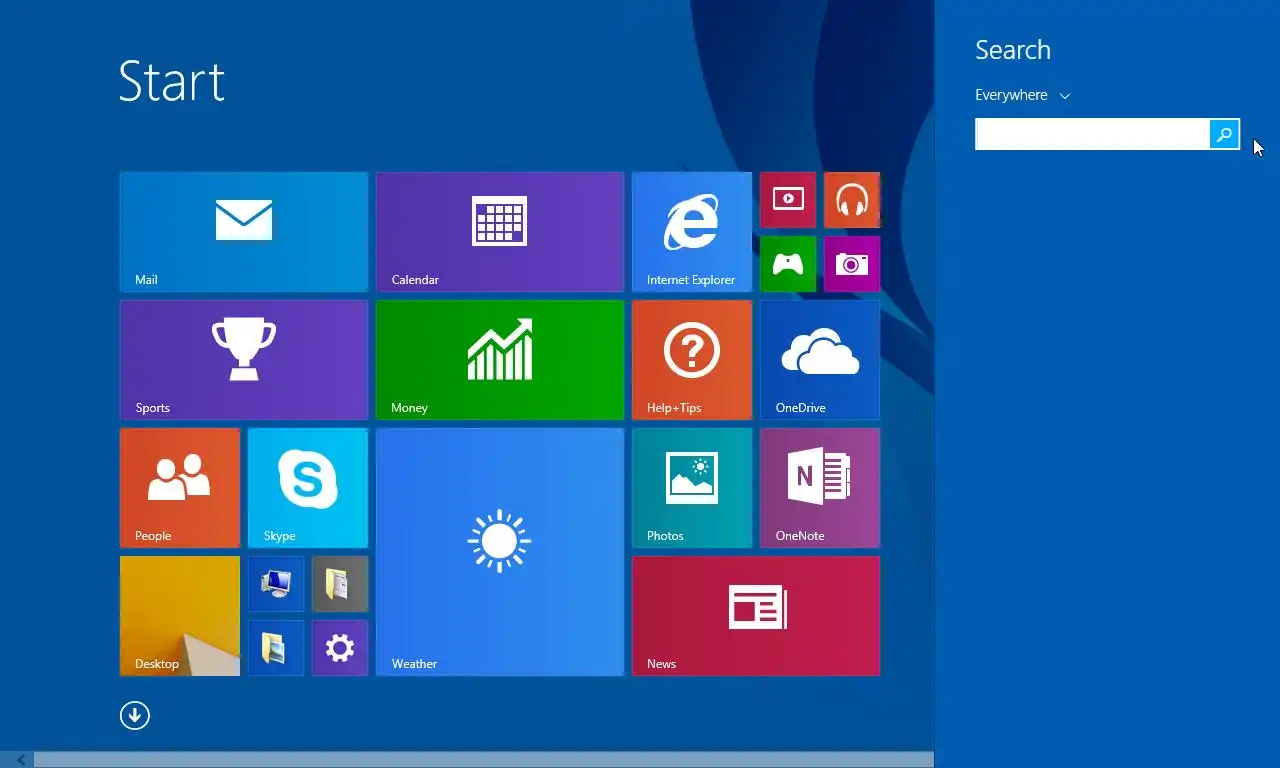1280x768 pixels.
Task: Click the magnifier search button
Action: pyautogui.click(x=1225, y=134)
